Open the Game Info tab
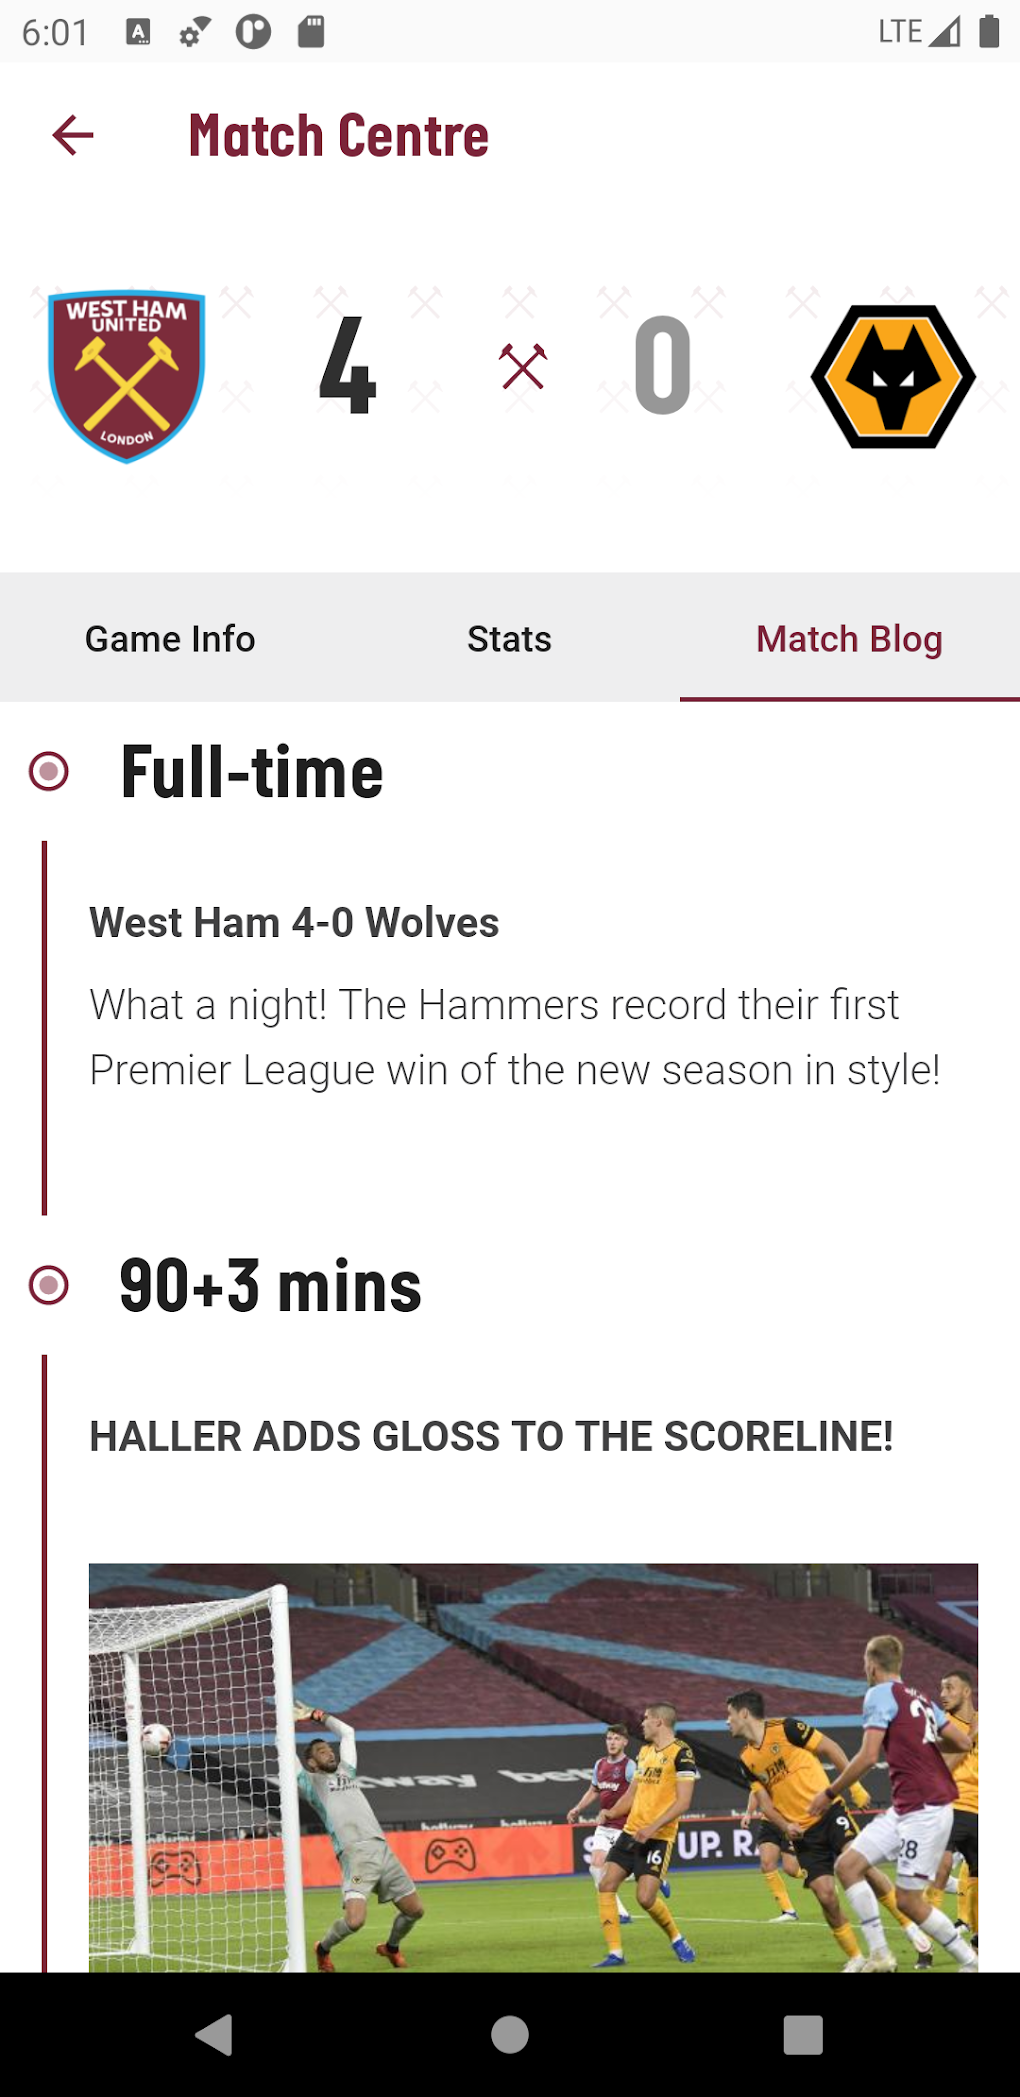Screen dimensions: 1020x2097 click(x=170, y=638)
